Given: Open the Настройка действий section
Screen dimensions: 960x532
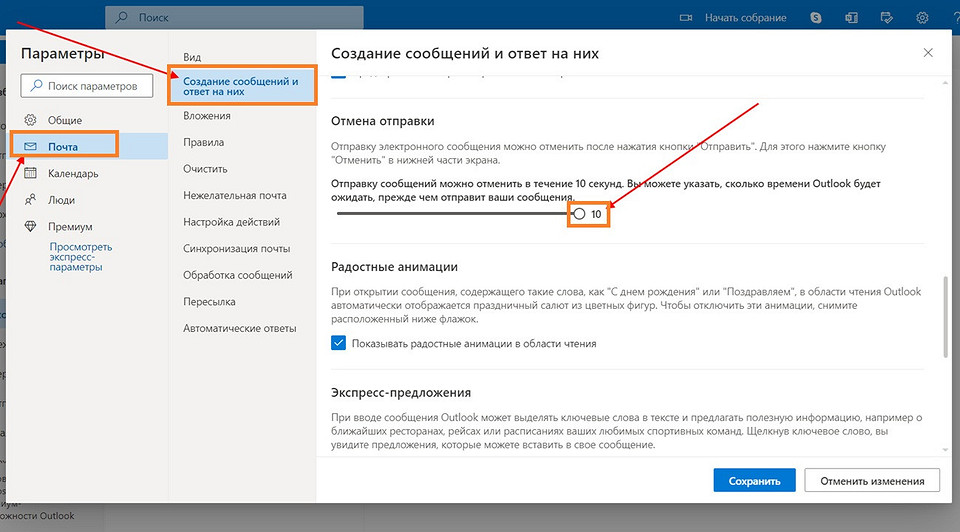Looking at the screenshot, I should 231,222.
